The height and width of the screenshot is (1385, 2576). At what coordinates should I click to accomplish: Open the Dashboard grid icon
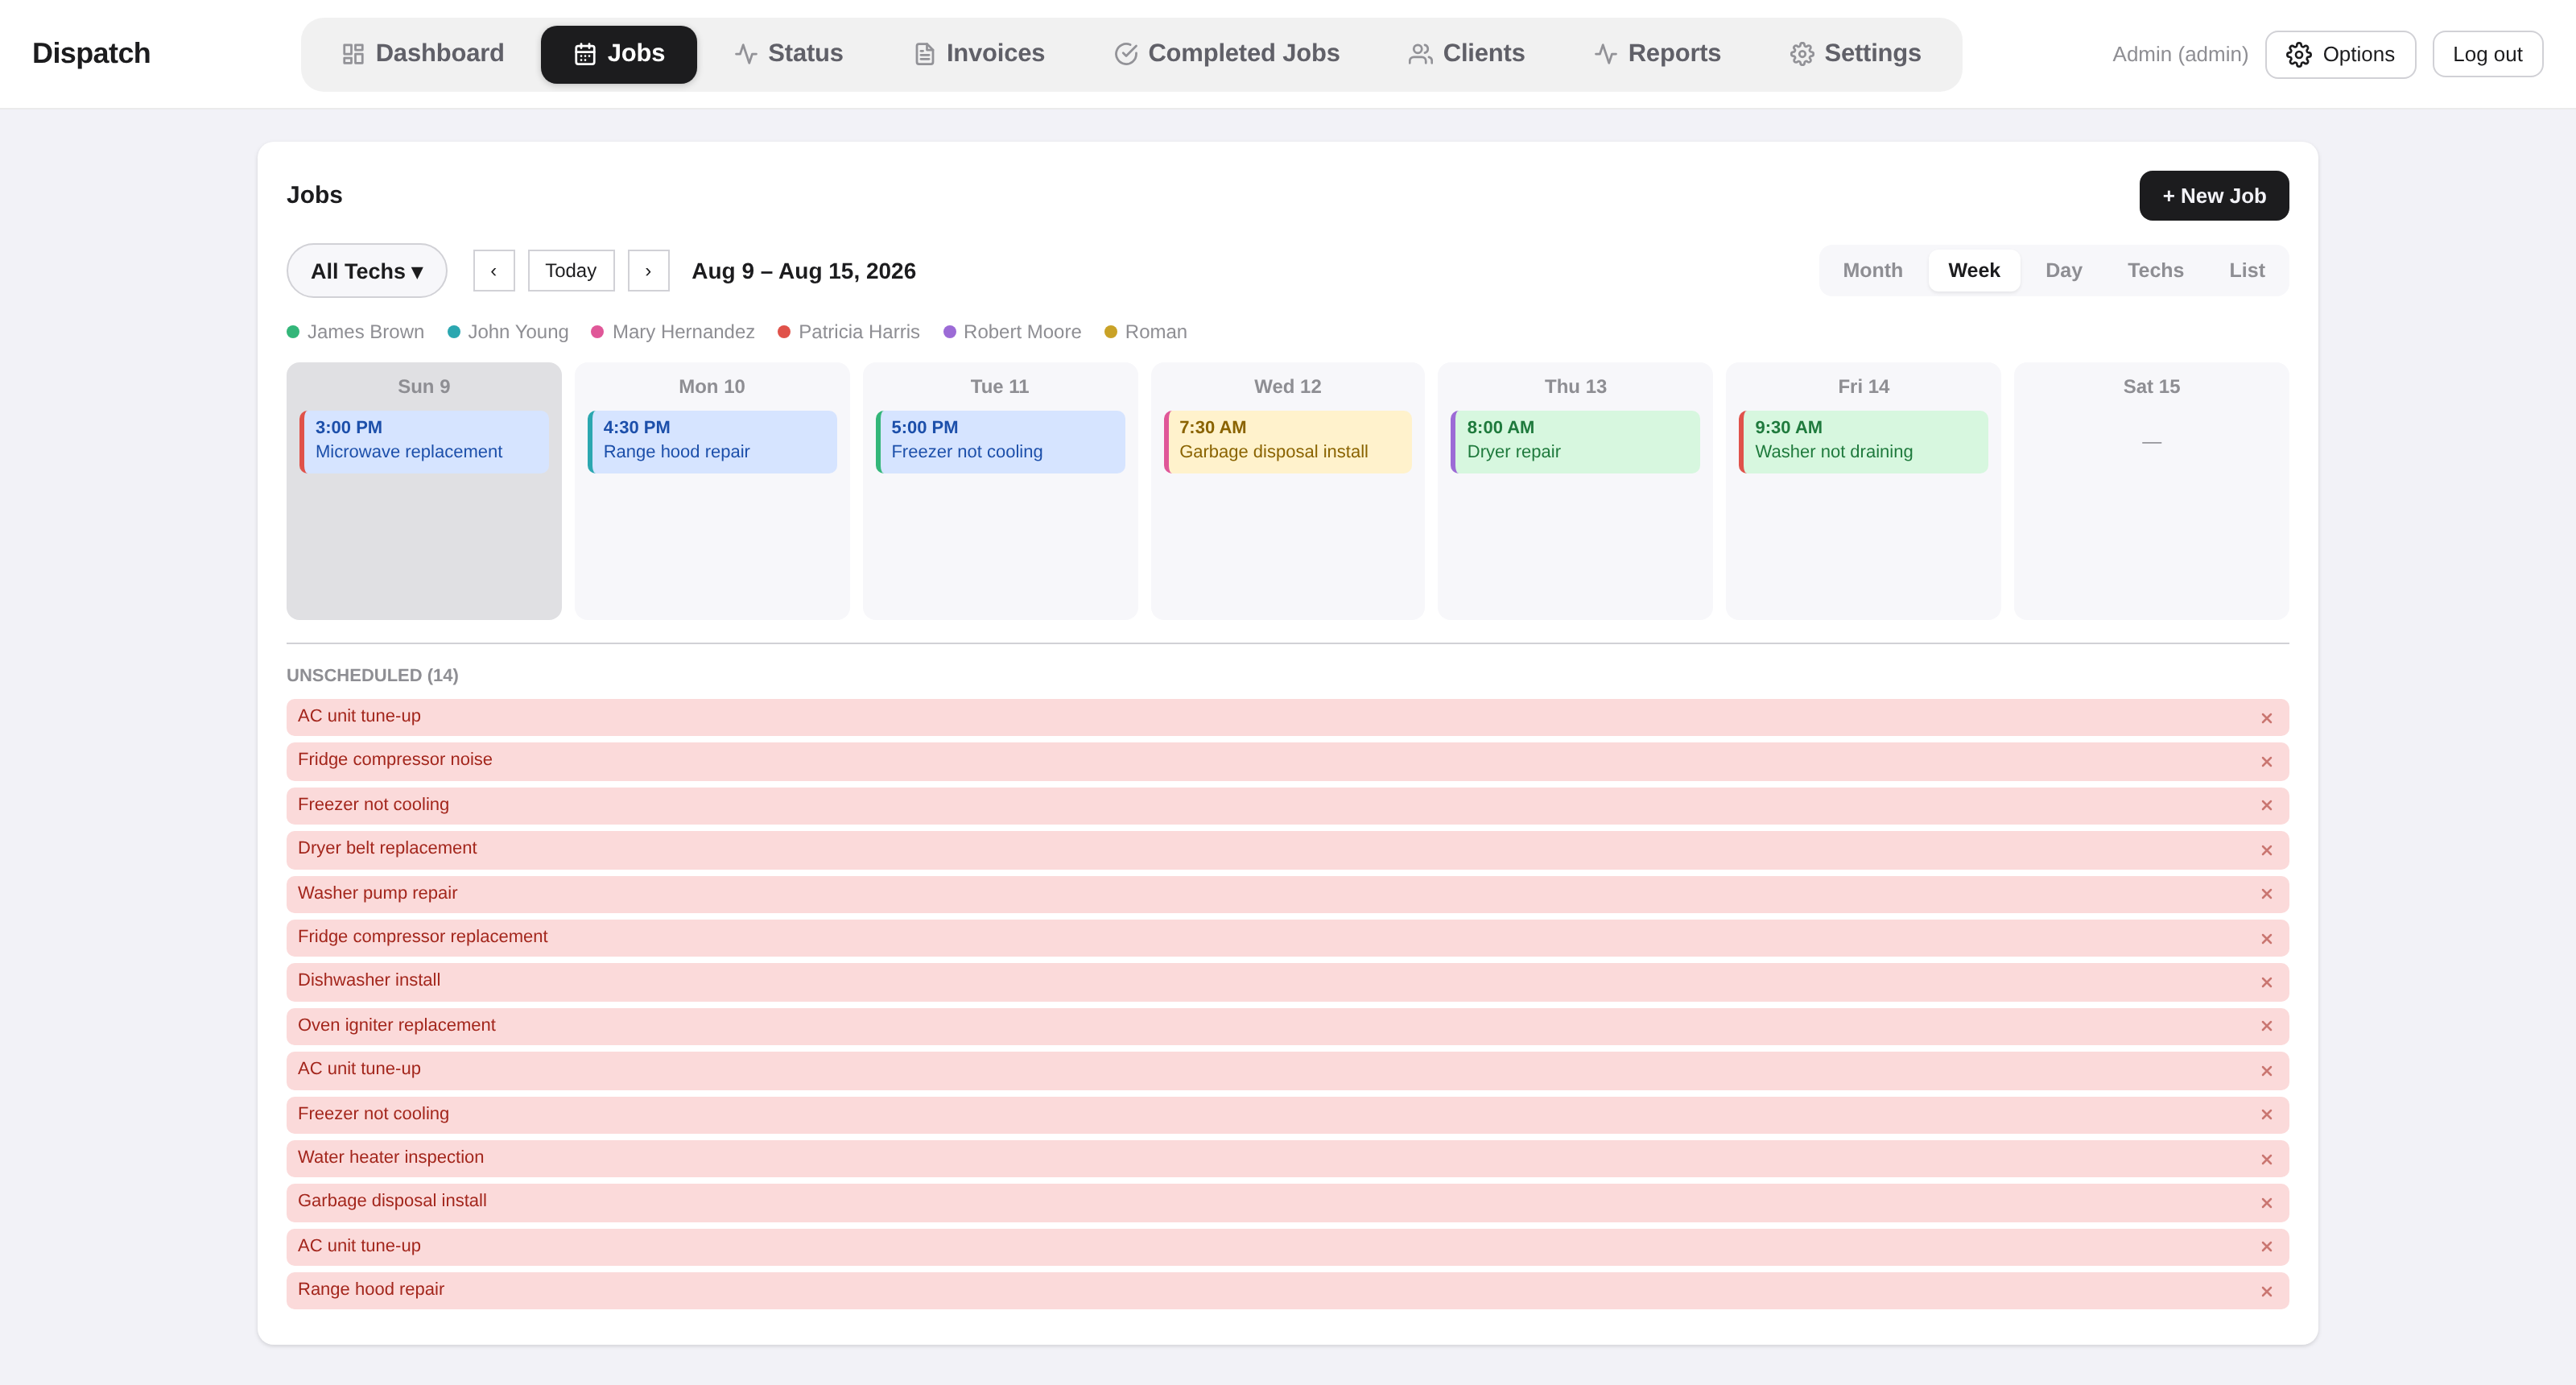[353, 54]
